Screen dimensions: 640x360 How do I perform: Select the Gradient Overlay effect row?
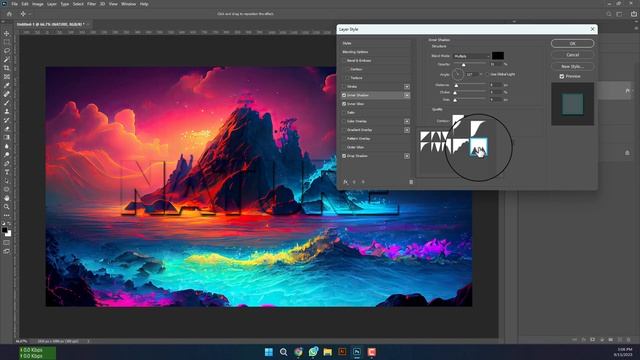pos(376,130)
